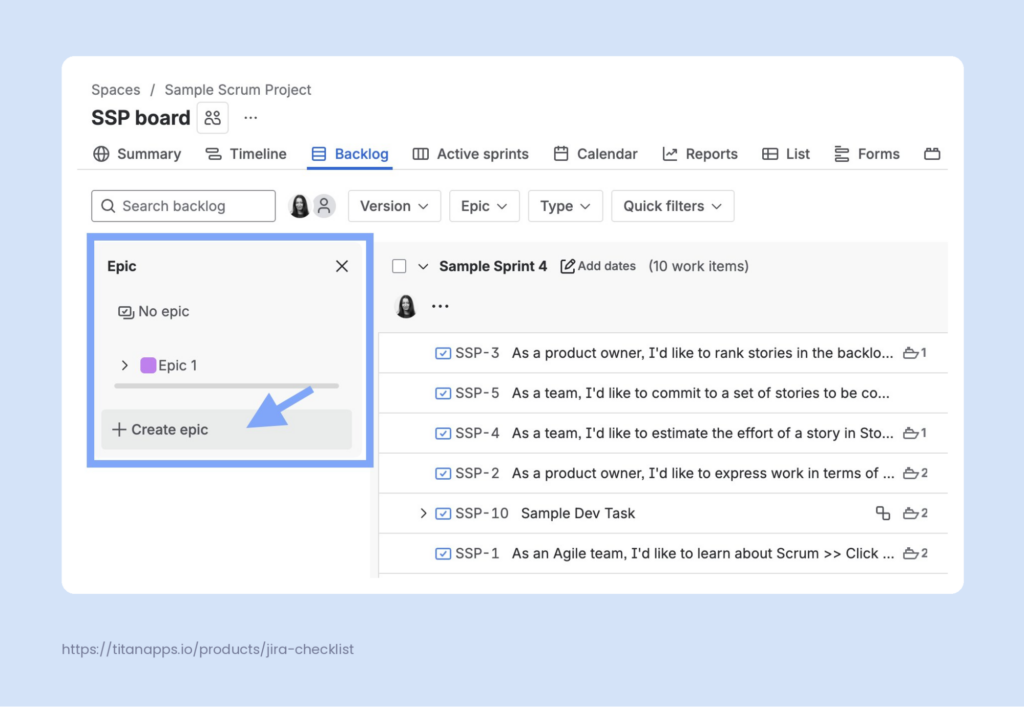
Task: Switch to the Timeline tab
Action: click(246, 154)
